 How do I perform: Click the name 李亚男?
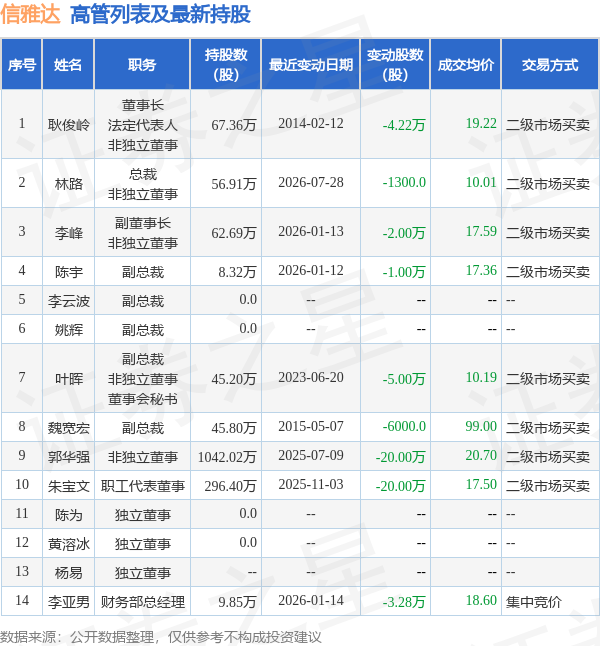pos(68,602)
